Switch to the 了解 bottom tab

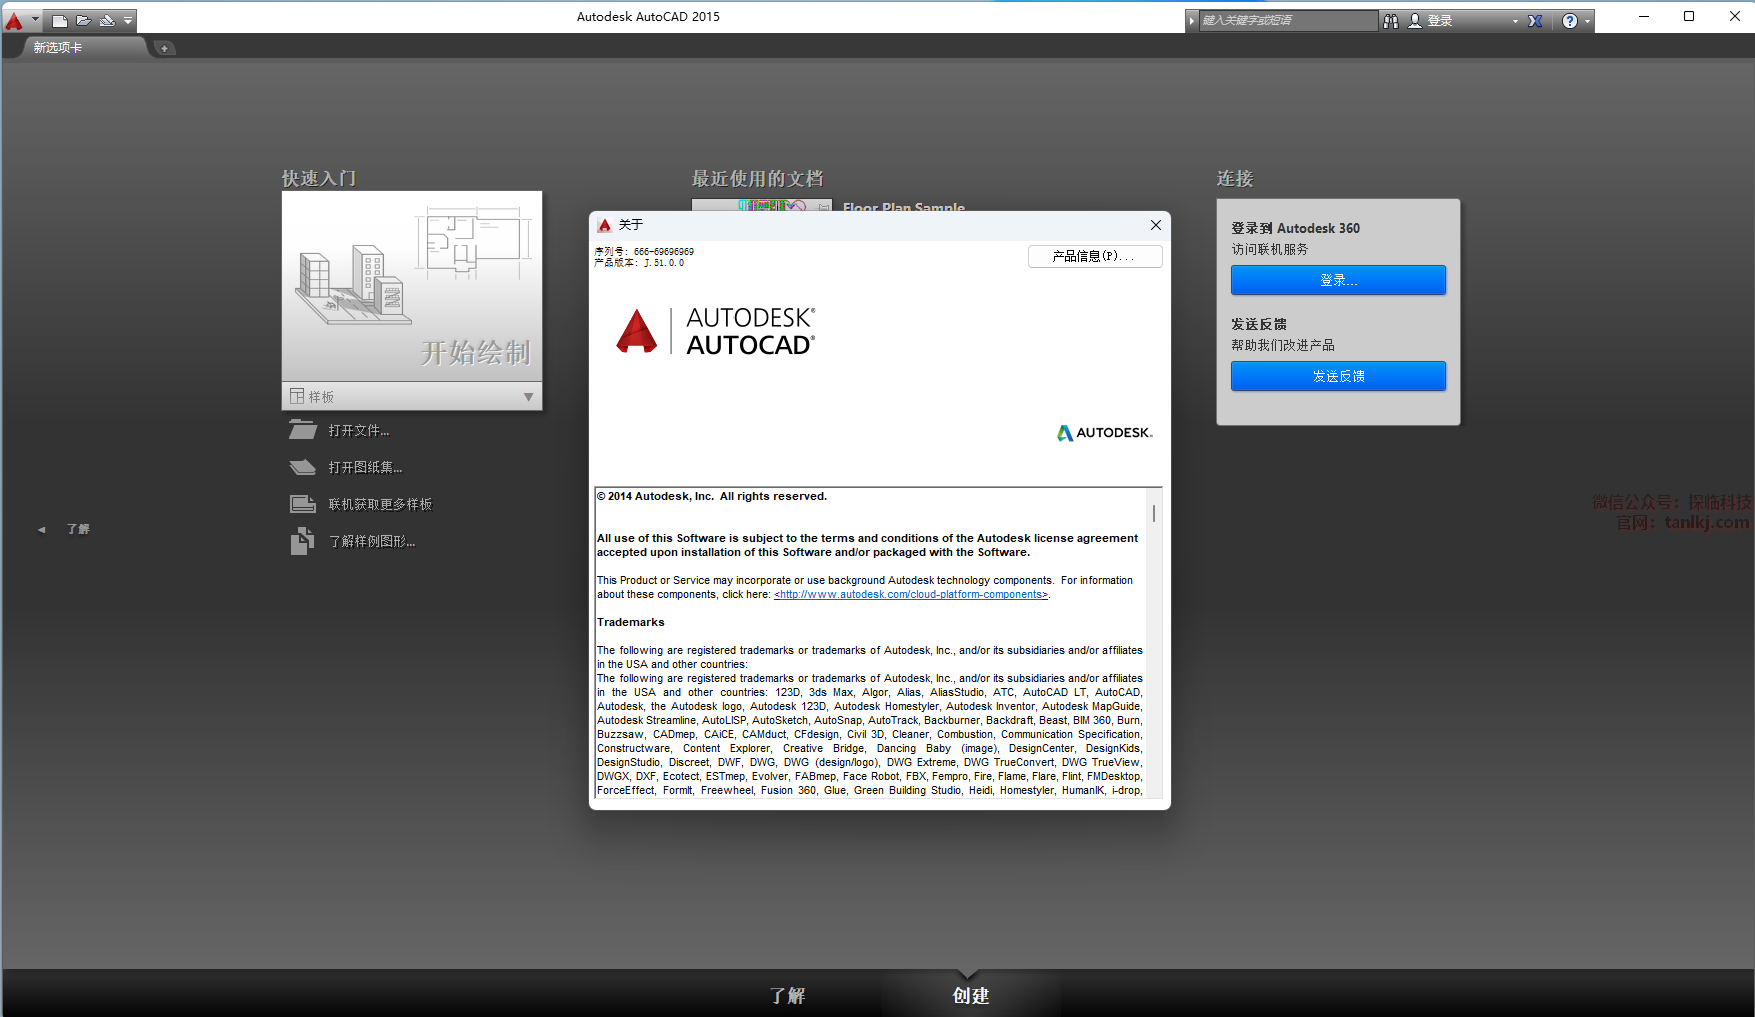pyautogui.click(x=787, y=995)
